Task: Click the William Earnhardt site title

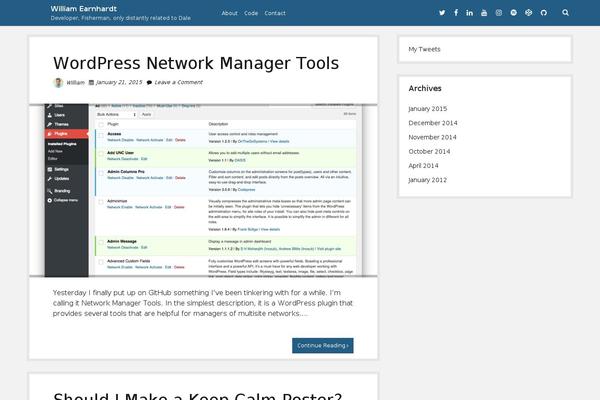Action: [x=84, y=8]
